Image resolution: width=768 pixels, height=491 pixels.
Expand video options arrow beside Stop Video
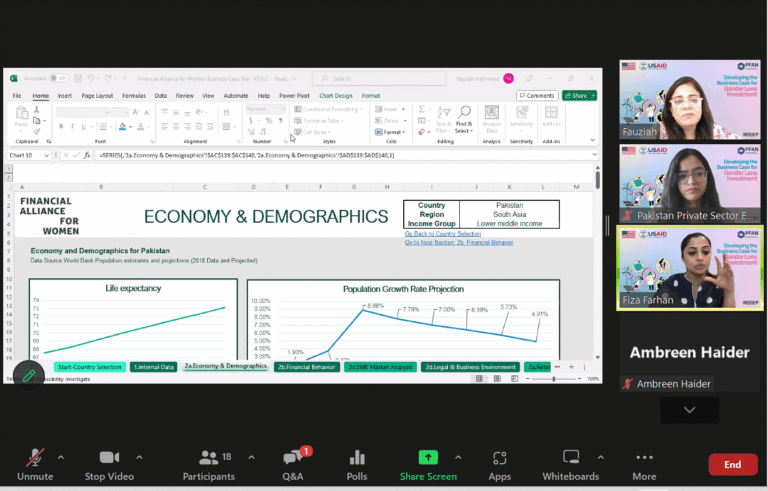(139, 456)
